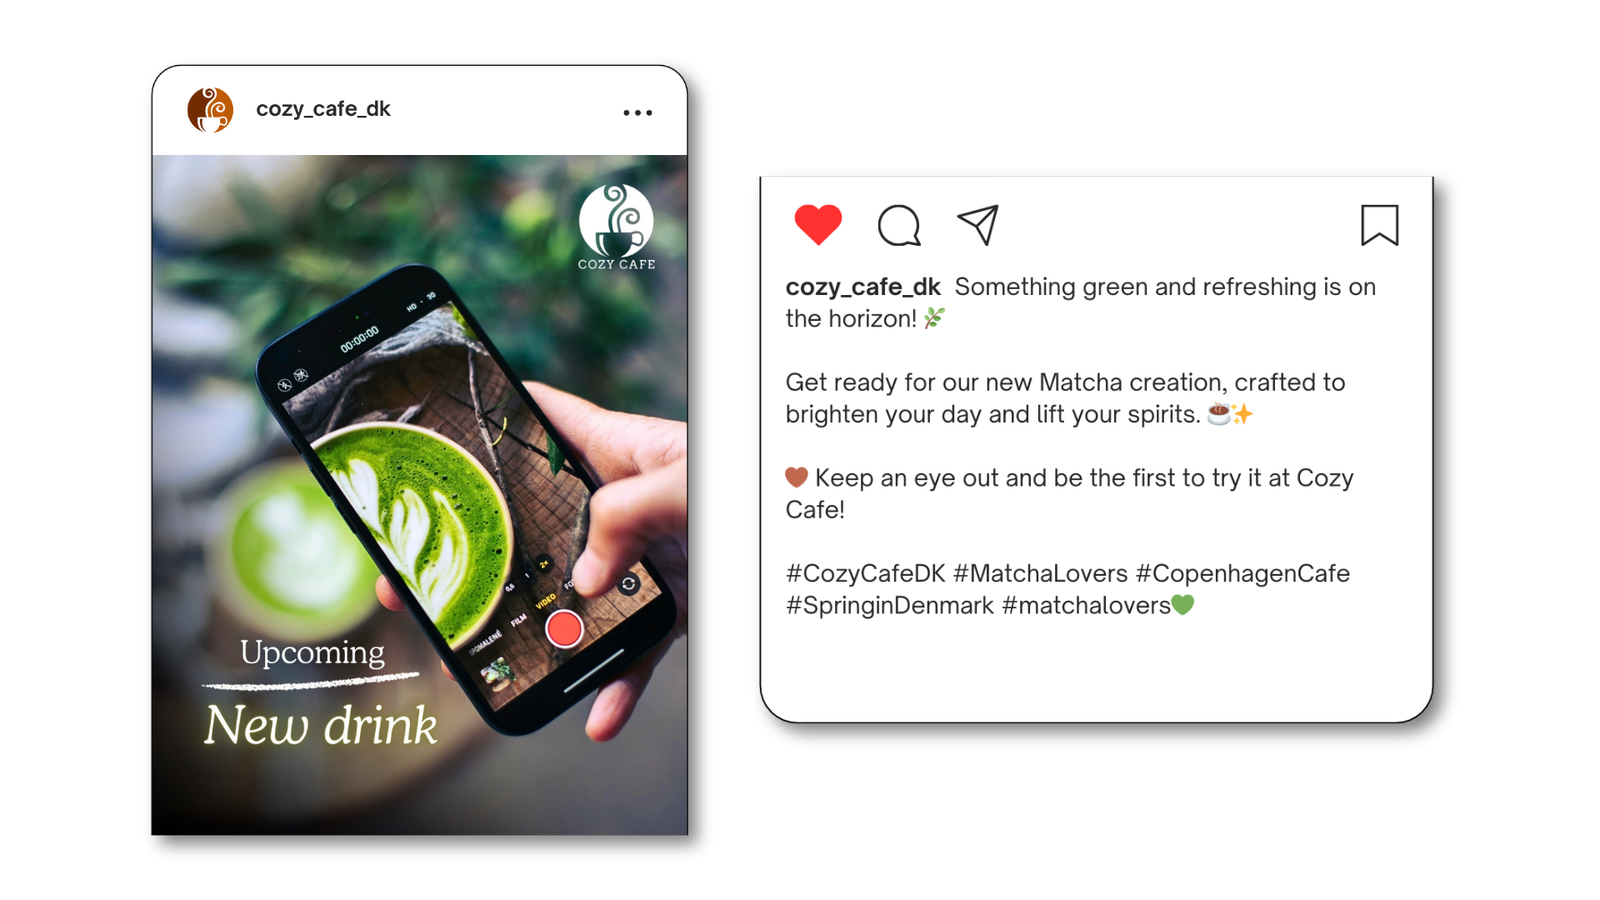Open the #CopenhagenCafe hashtag
The image size is (1600, 900).
[1243, 573]
